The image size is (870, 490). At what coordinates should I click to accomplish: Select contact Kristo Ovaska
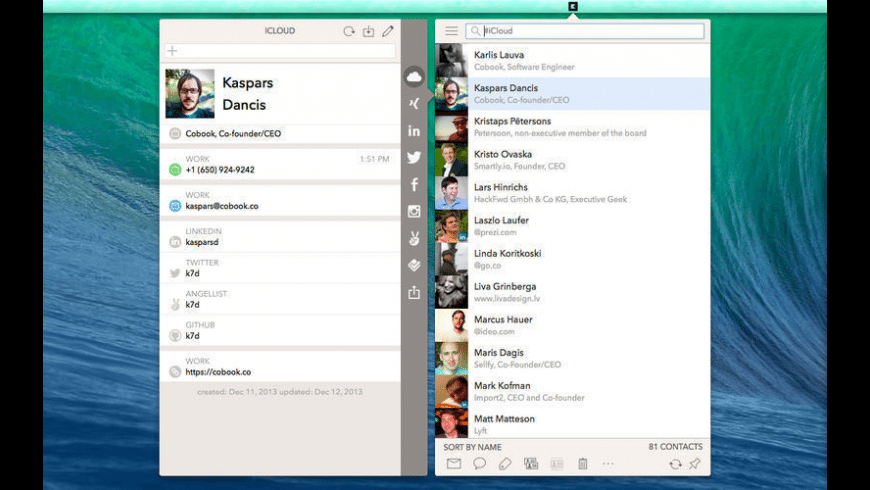coord(572,160)
